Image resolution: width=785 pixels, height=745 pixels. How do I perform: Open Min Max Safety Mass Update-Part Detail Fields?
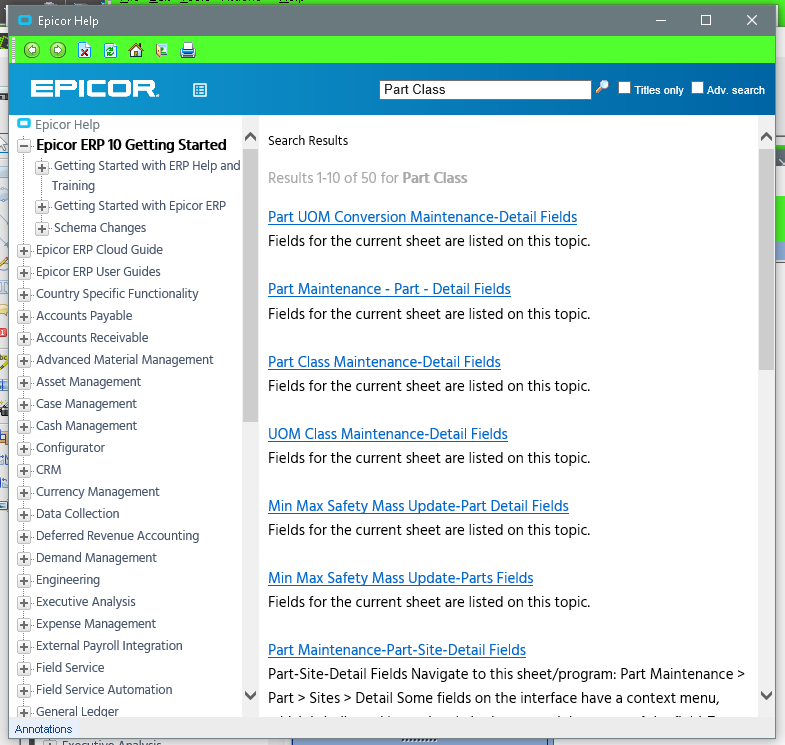click(x=419, y=506)
